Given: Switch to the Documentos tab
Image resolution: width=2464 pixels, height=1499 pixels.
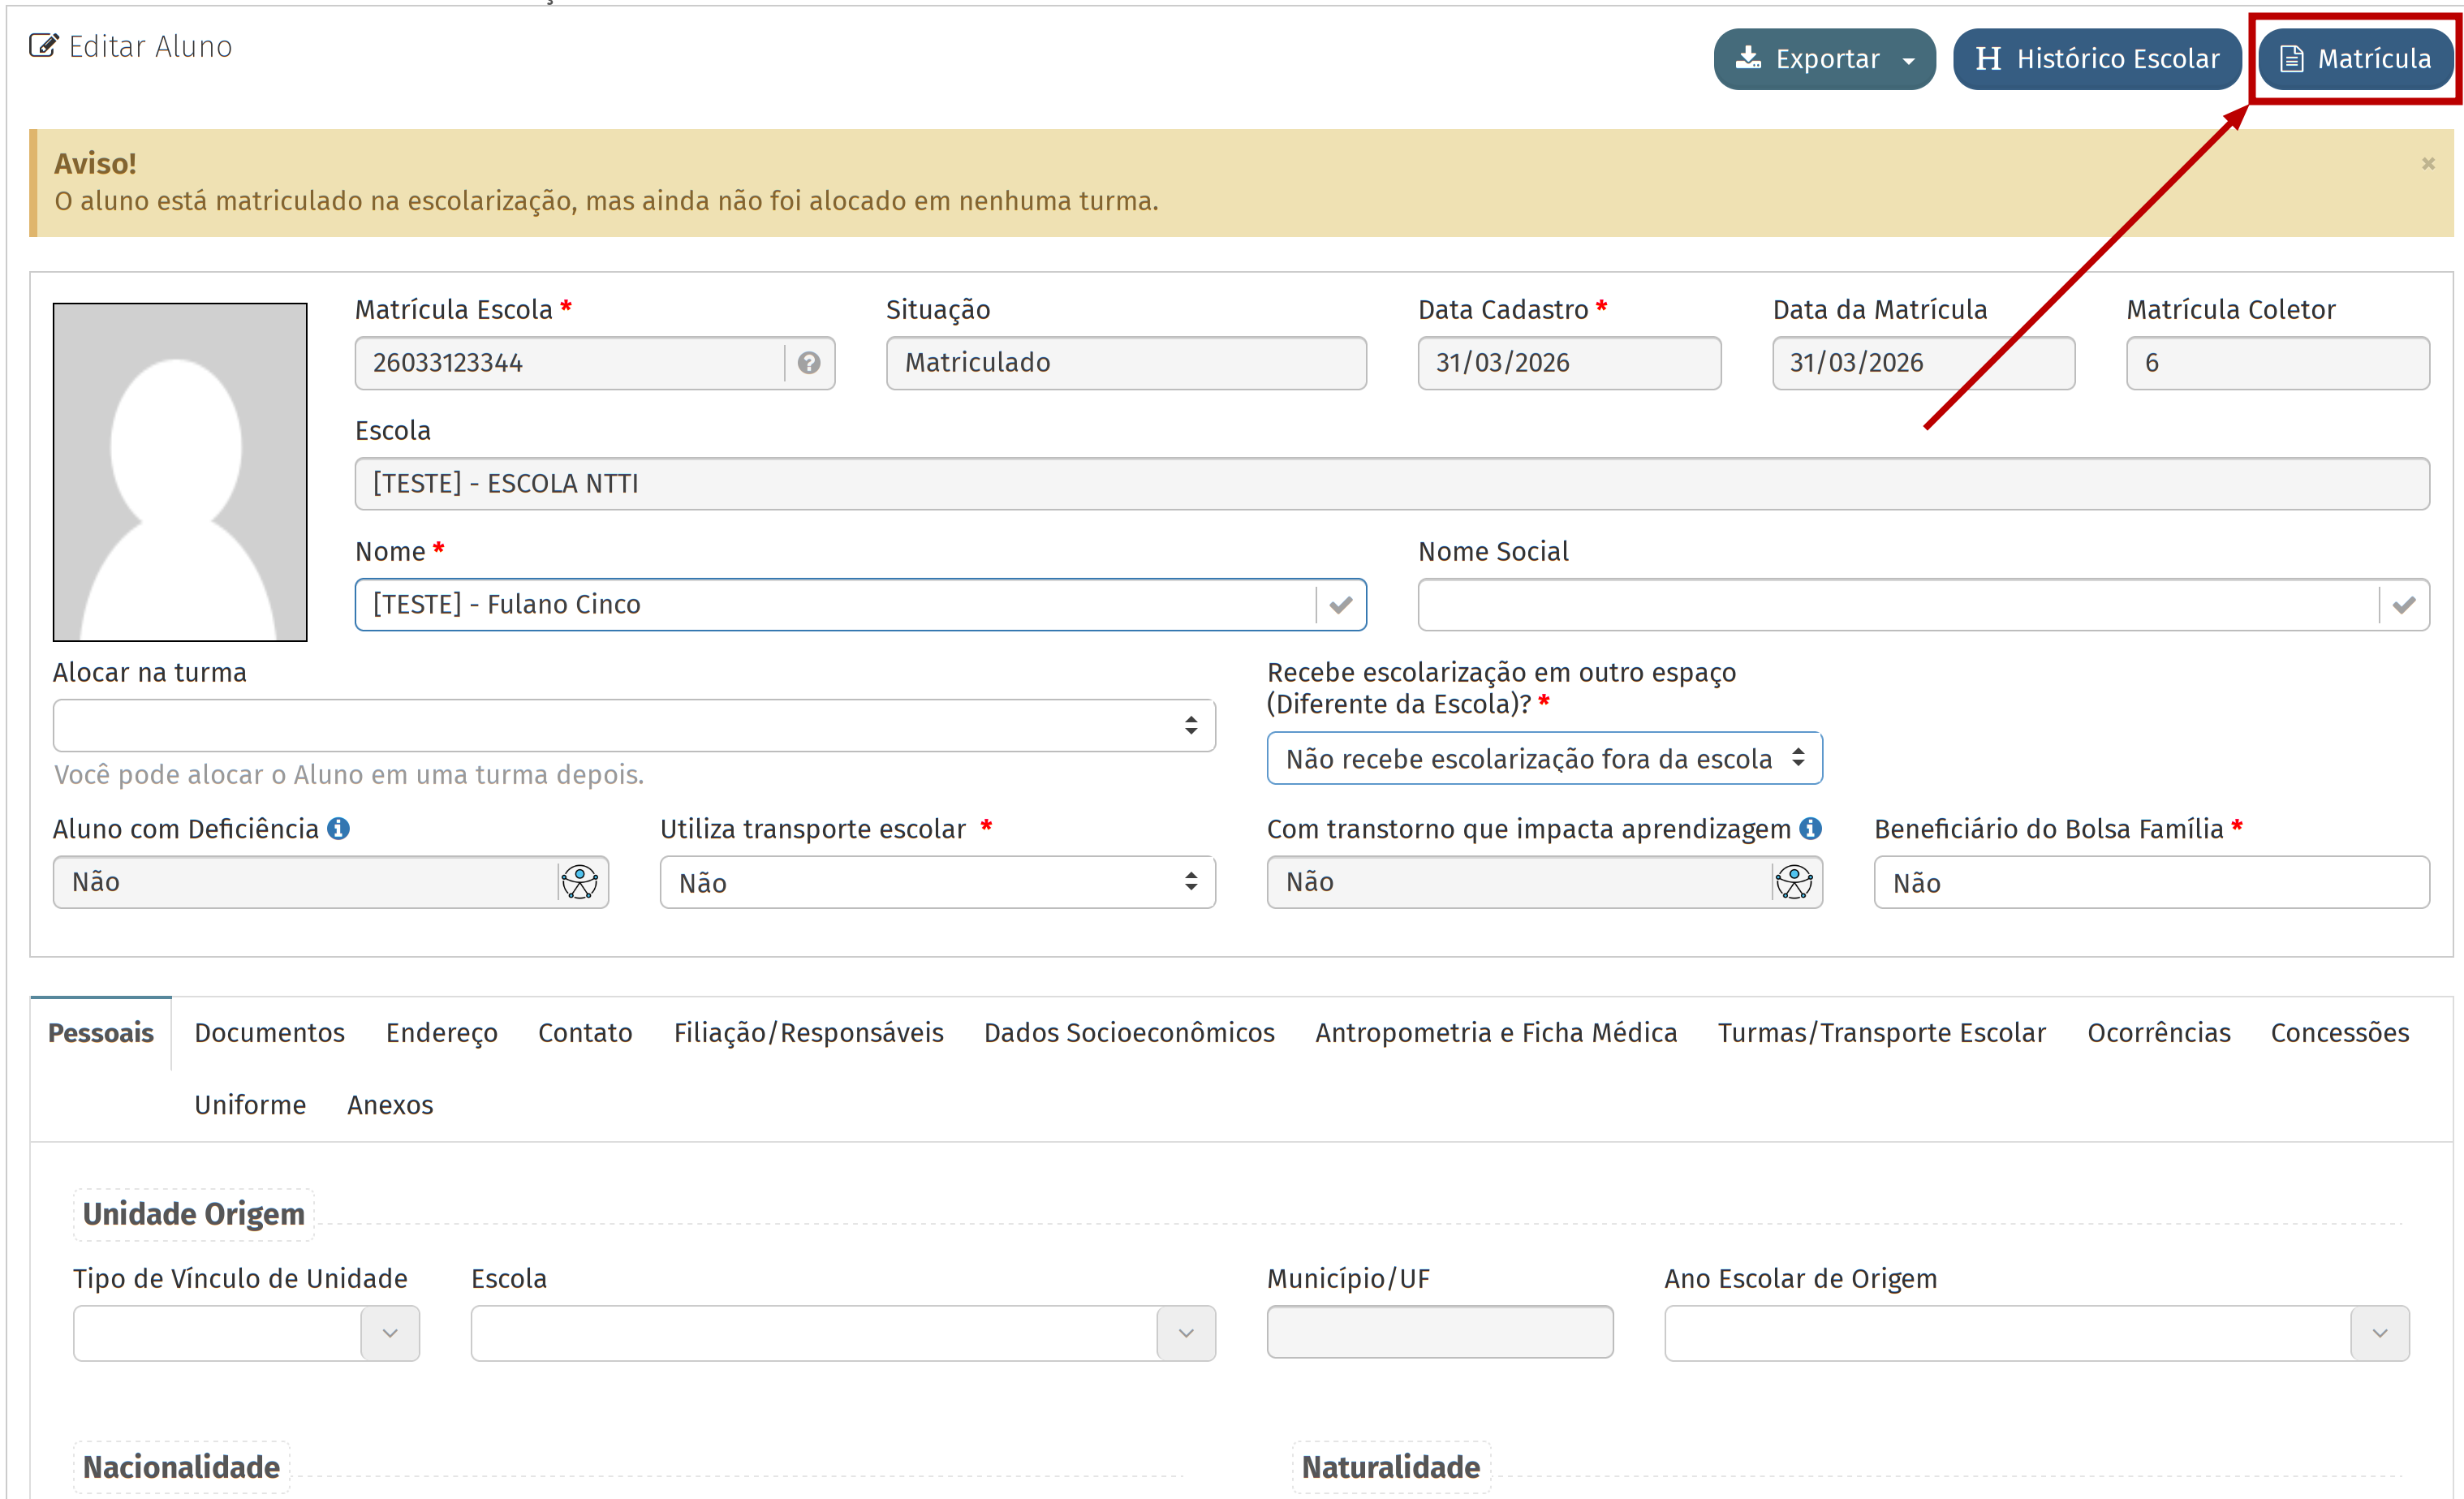Looking at the screenshot, I should [269, 1033].
